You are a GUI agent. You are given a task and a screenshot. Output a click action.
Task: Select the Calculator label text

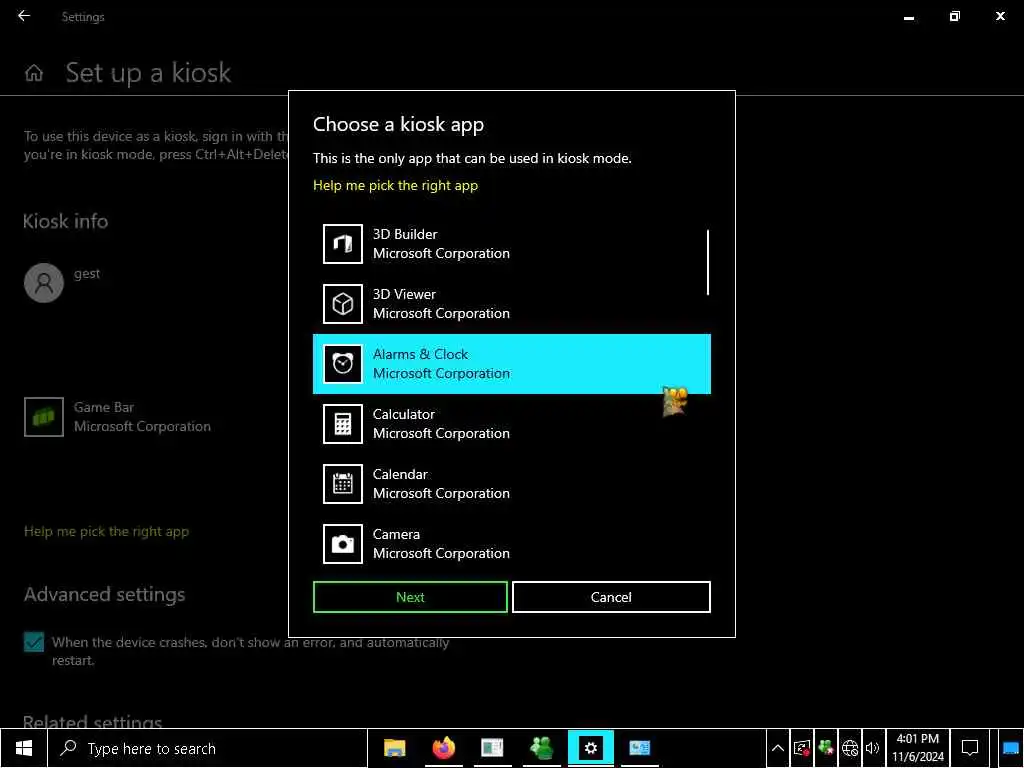pyautogui.click(x=404, y=414)
